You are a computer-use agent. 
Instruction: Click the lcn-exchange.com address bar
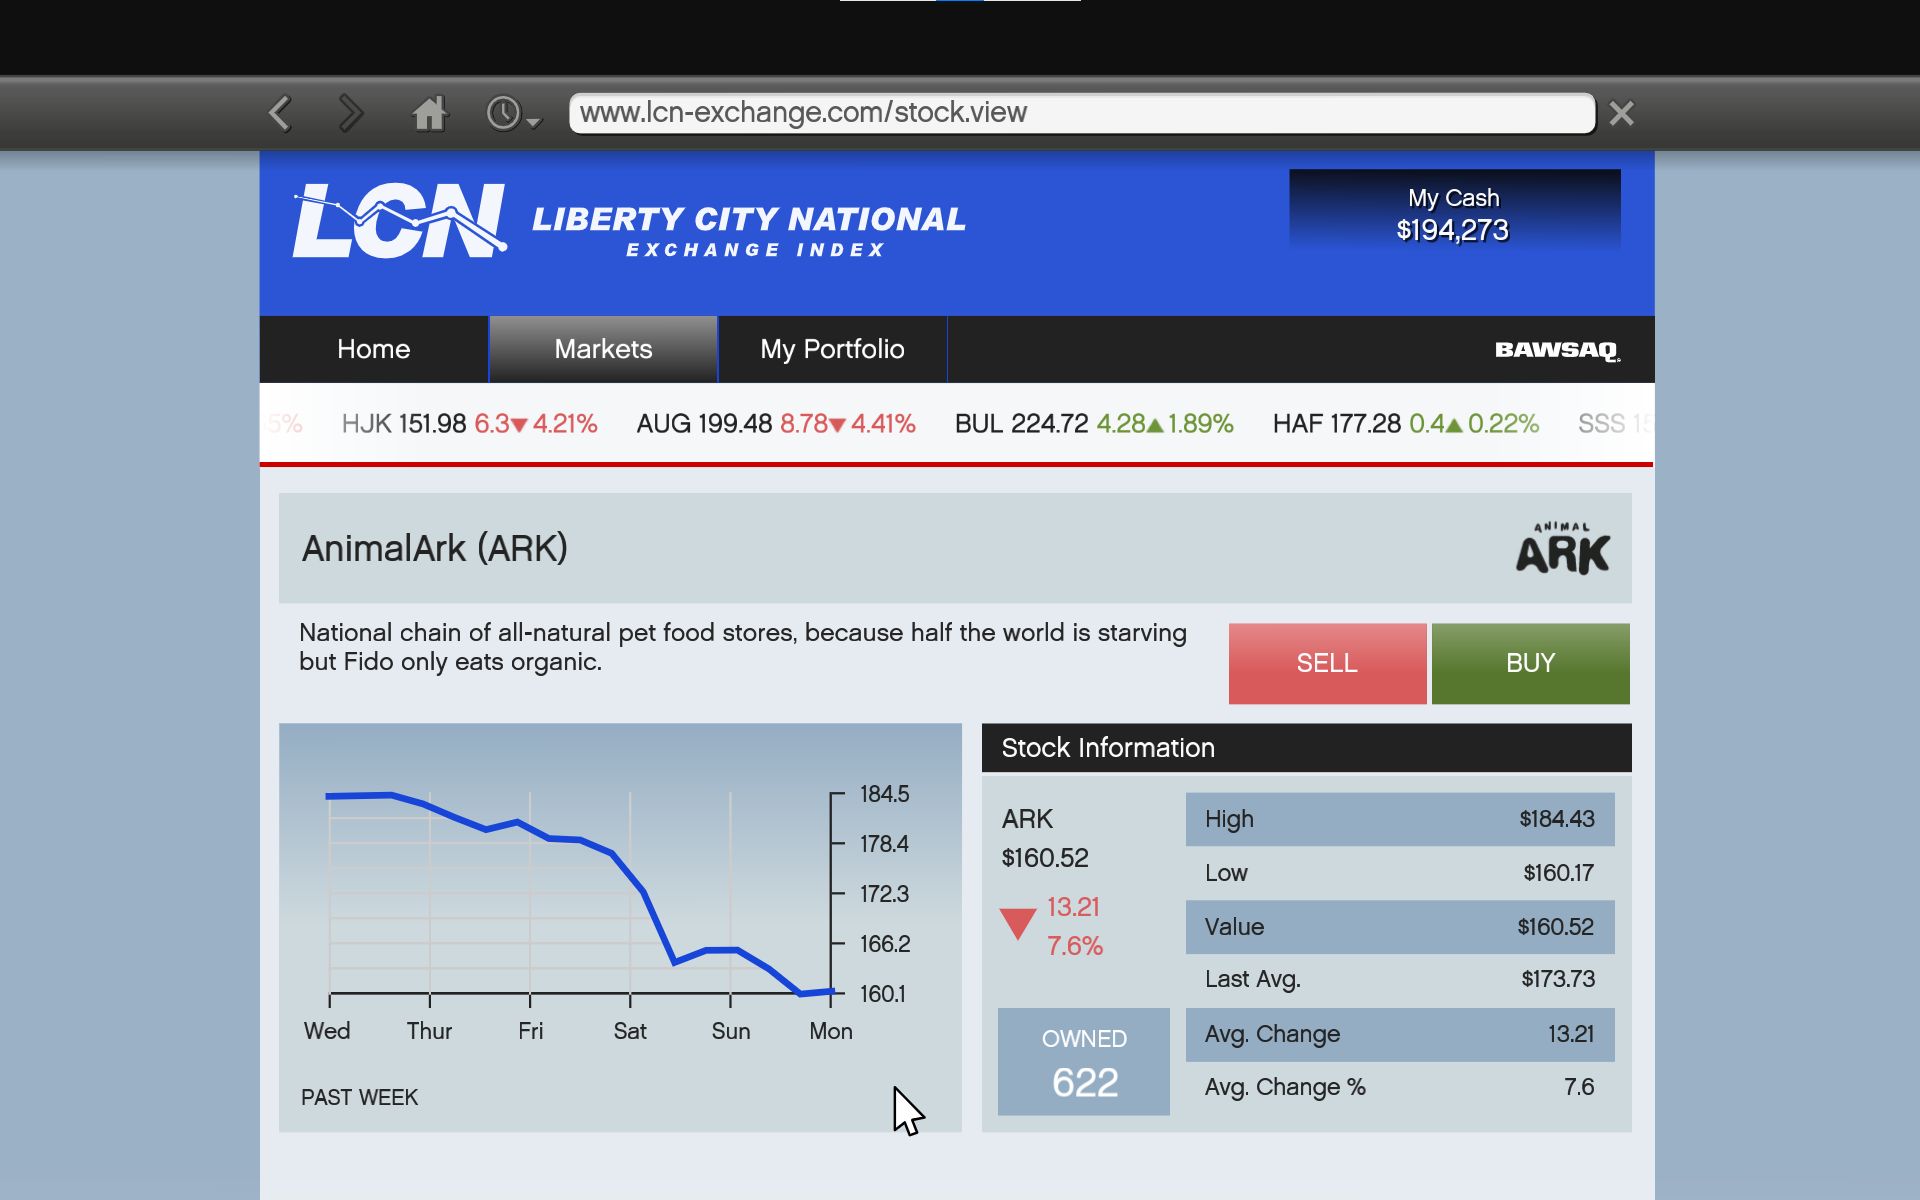coord(1082,113)
